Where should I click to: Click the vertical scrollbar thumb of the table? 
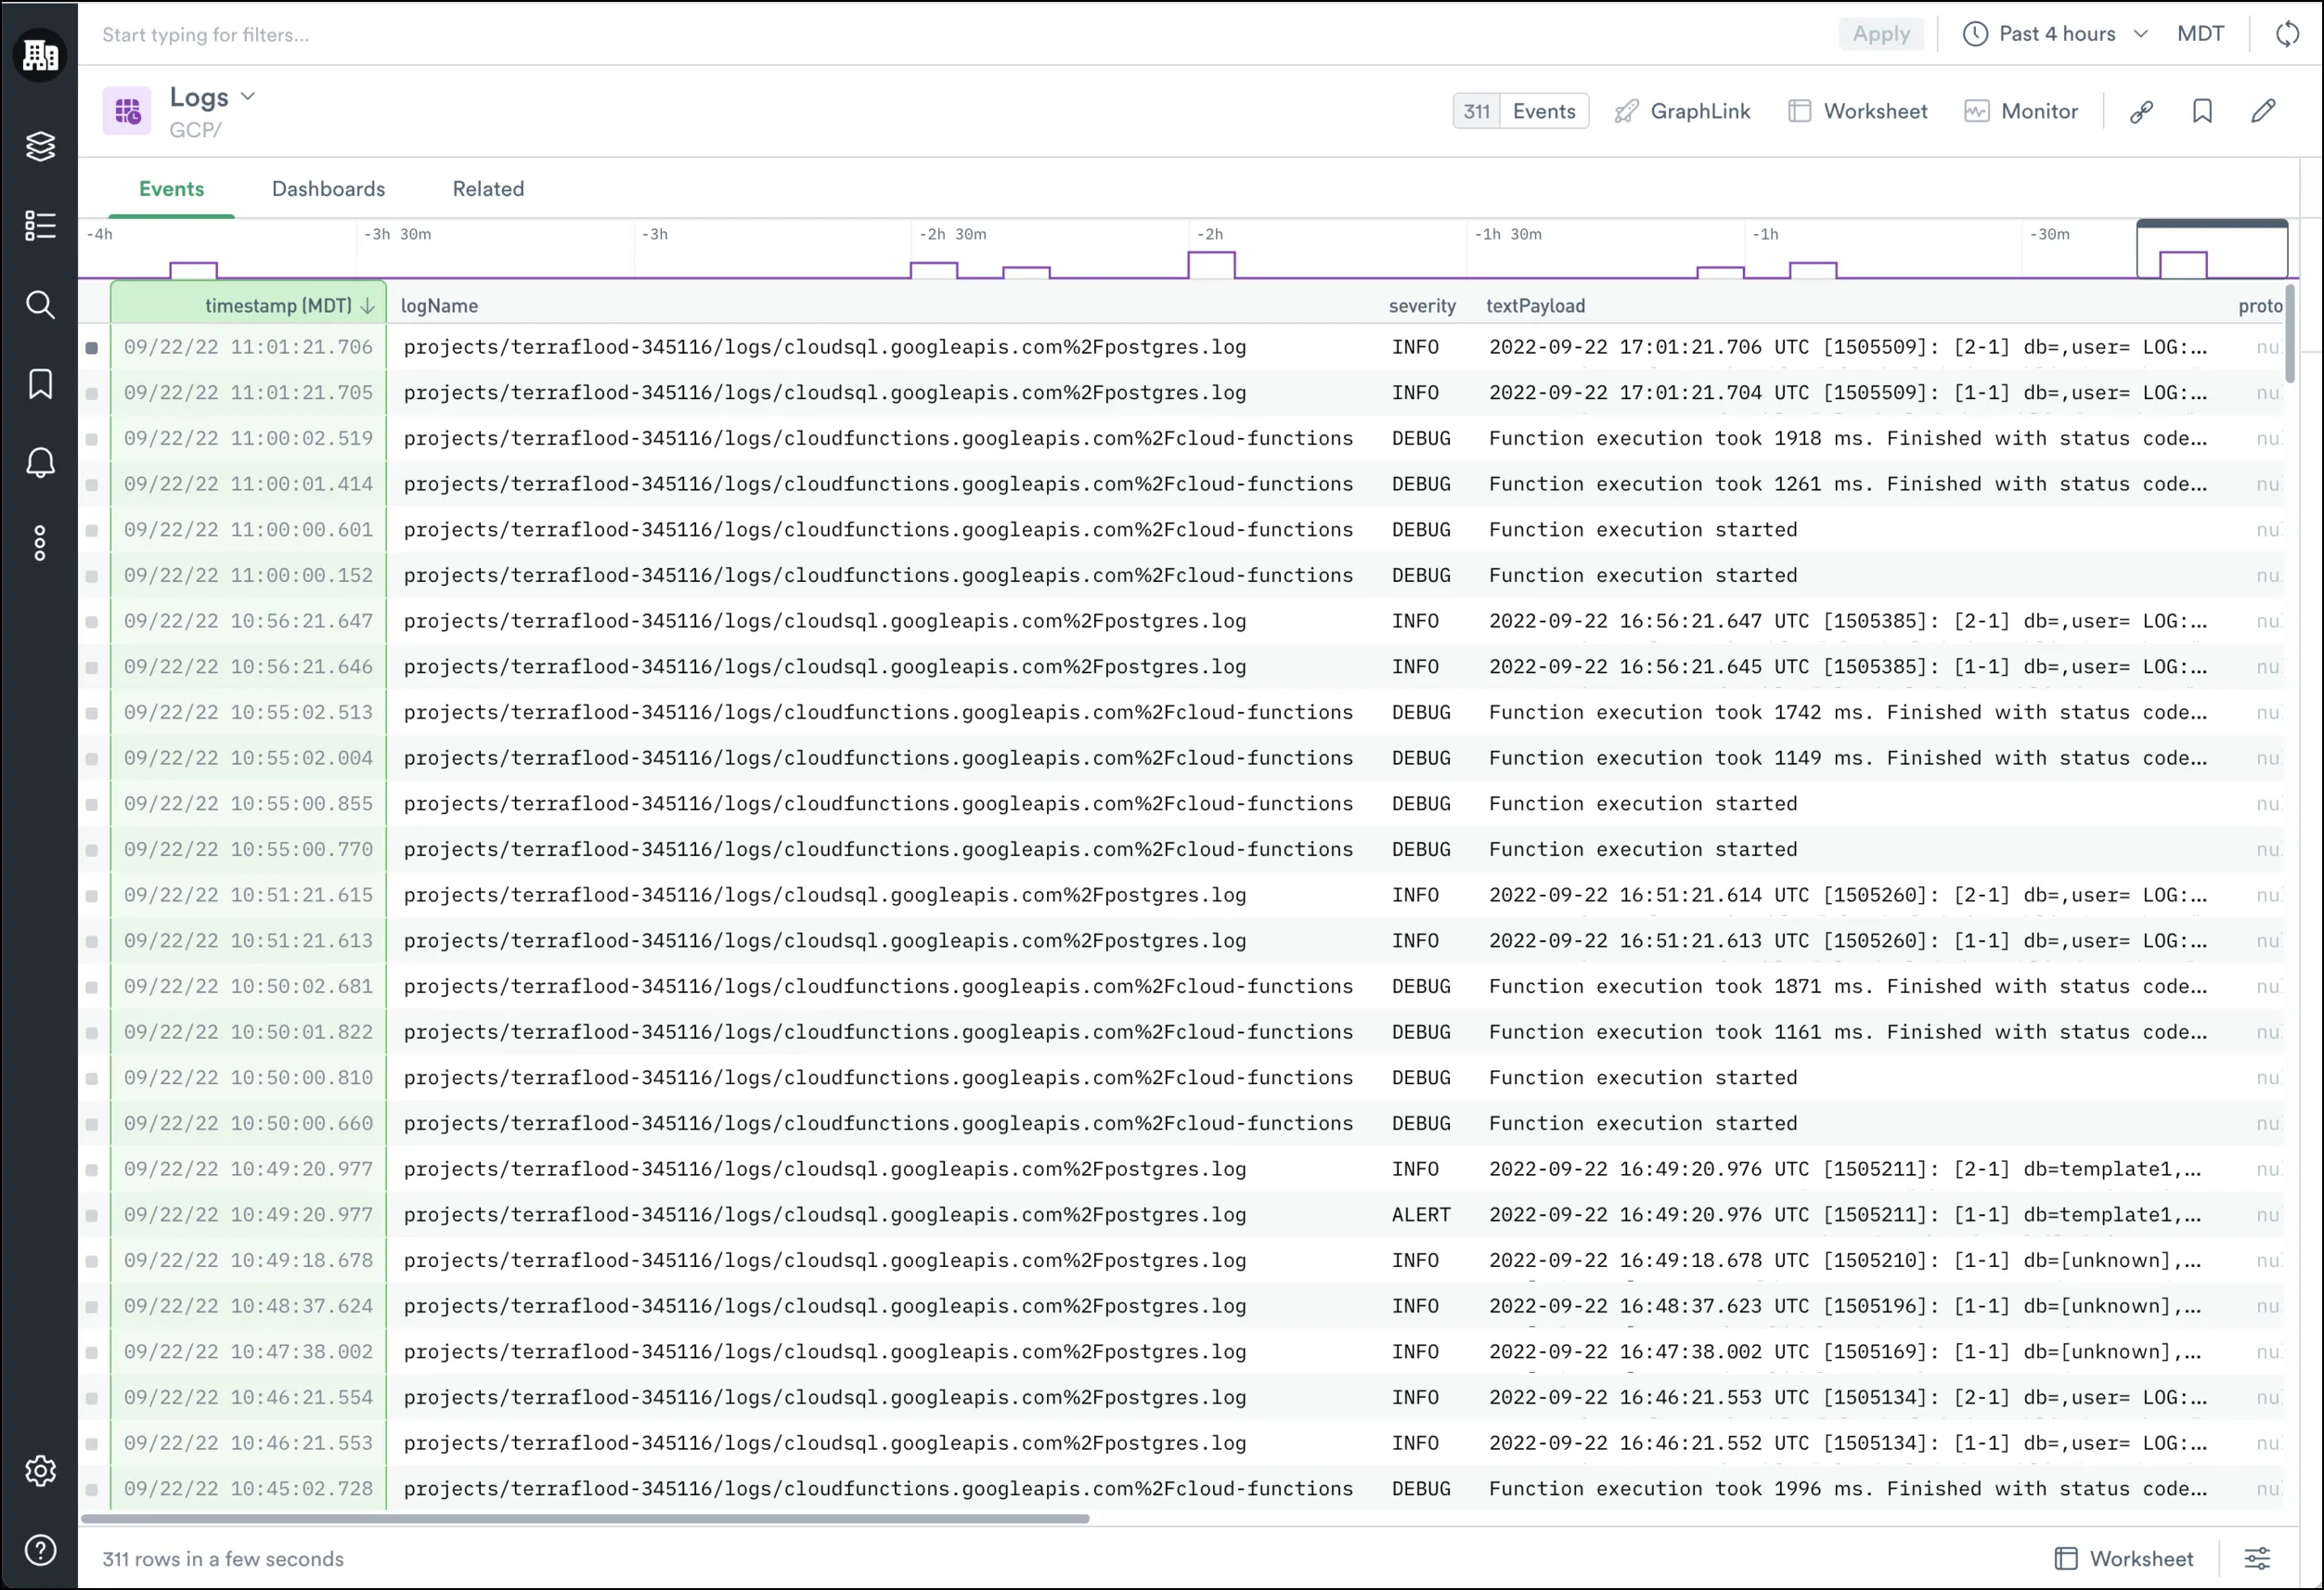point(2290,333)
